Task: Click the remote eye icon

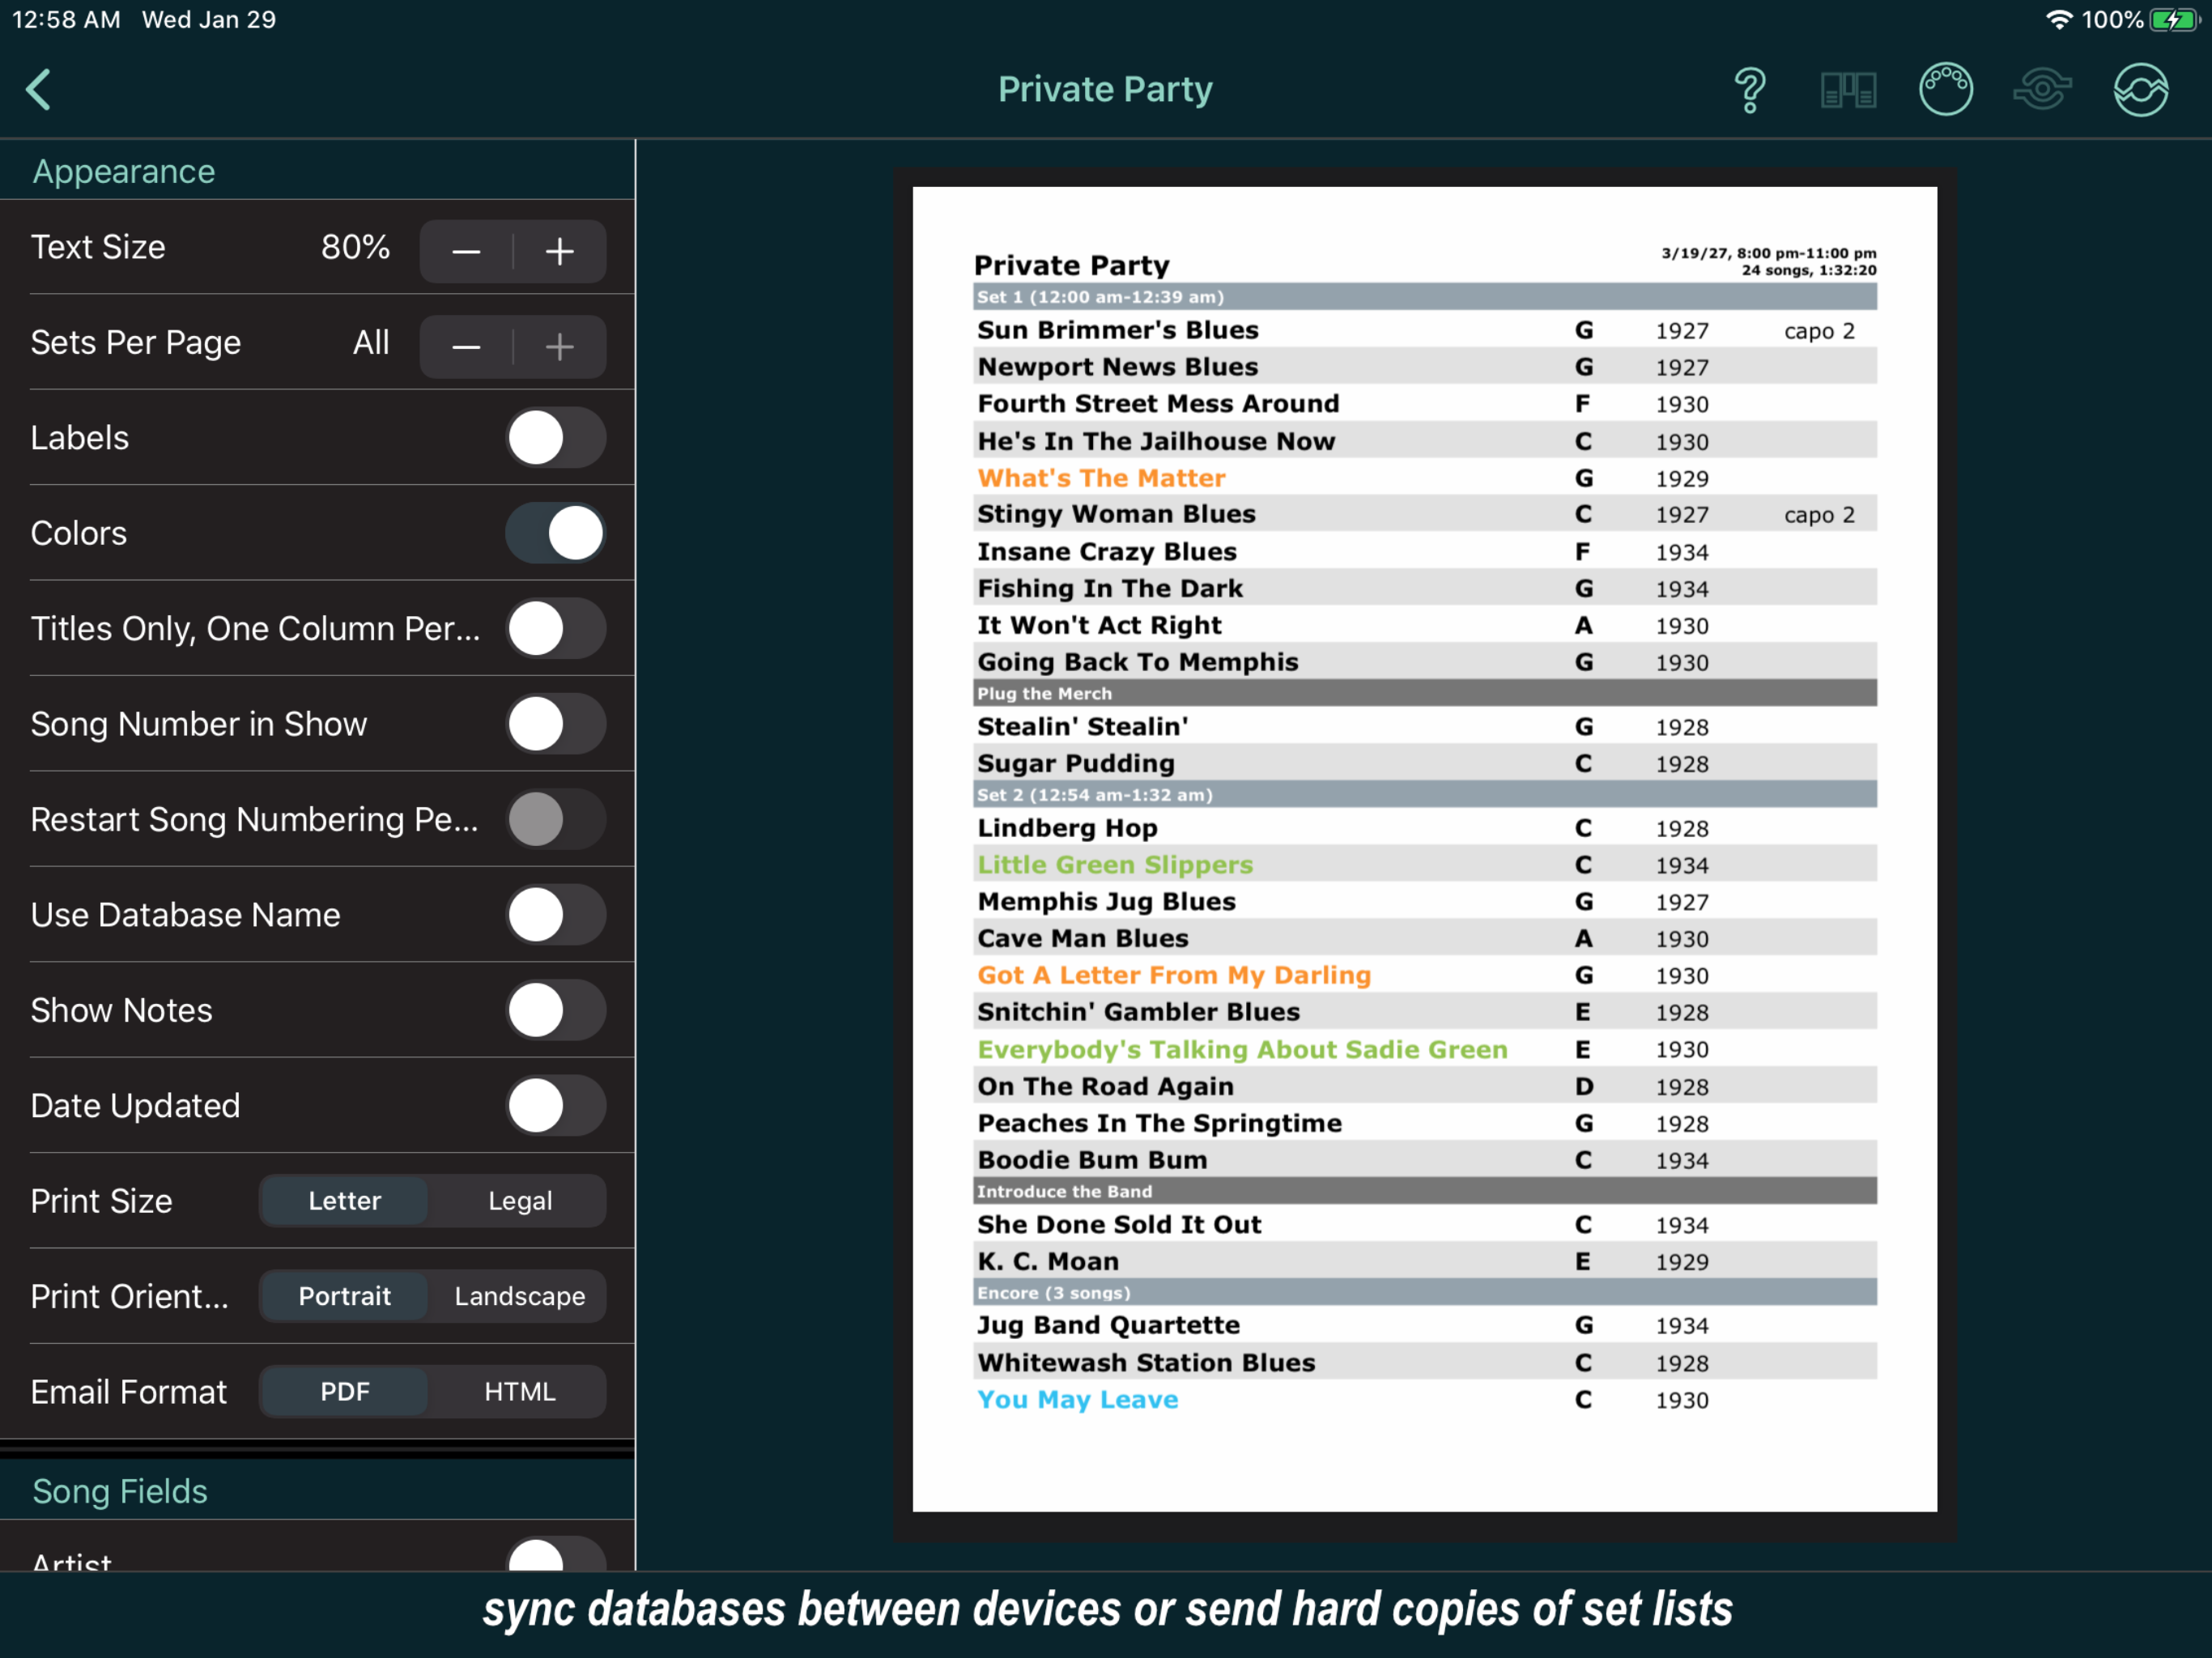Action: click(x=2041, y=90)
